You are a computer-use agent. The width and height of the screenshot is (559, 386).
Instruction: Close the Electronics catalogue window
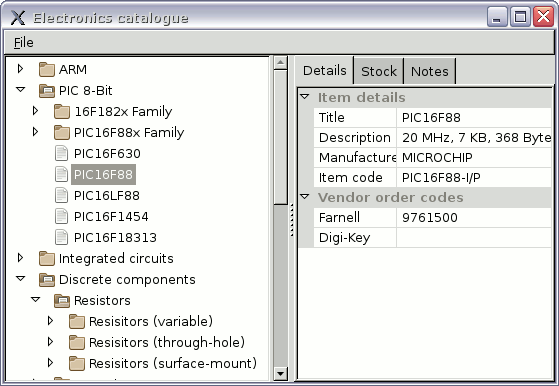[x=543, y=17]
